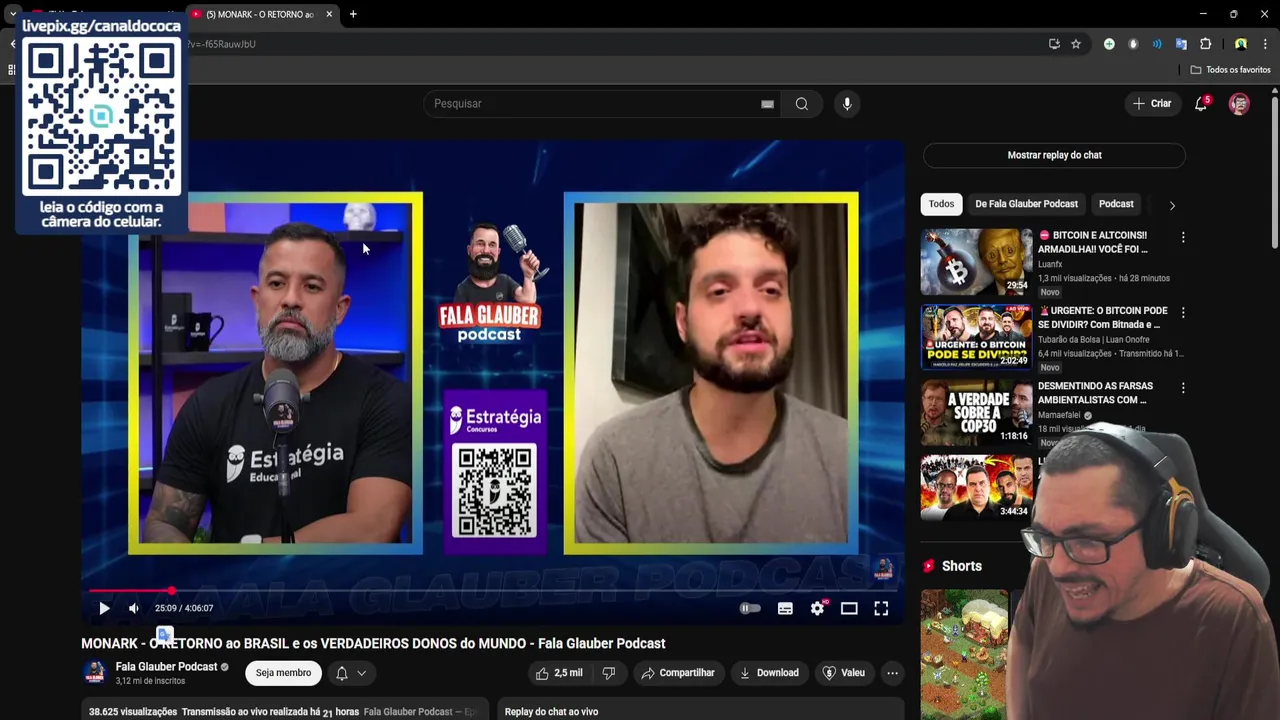Screen dimensions: 1280x720
Task: Click Replay do chat ao vivo text
Action: [551, 712]
